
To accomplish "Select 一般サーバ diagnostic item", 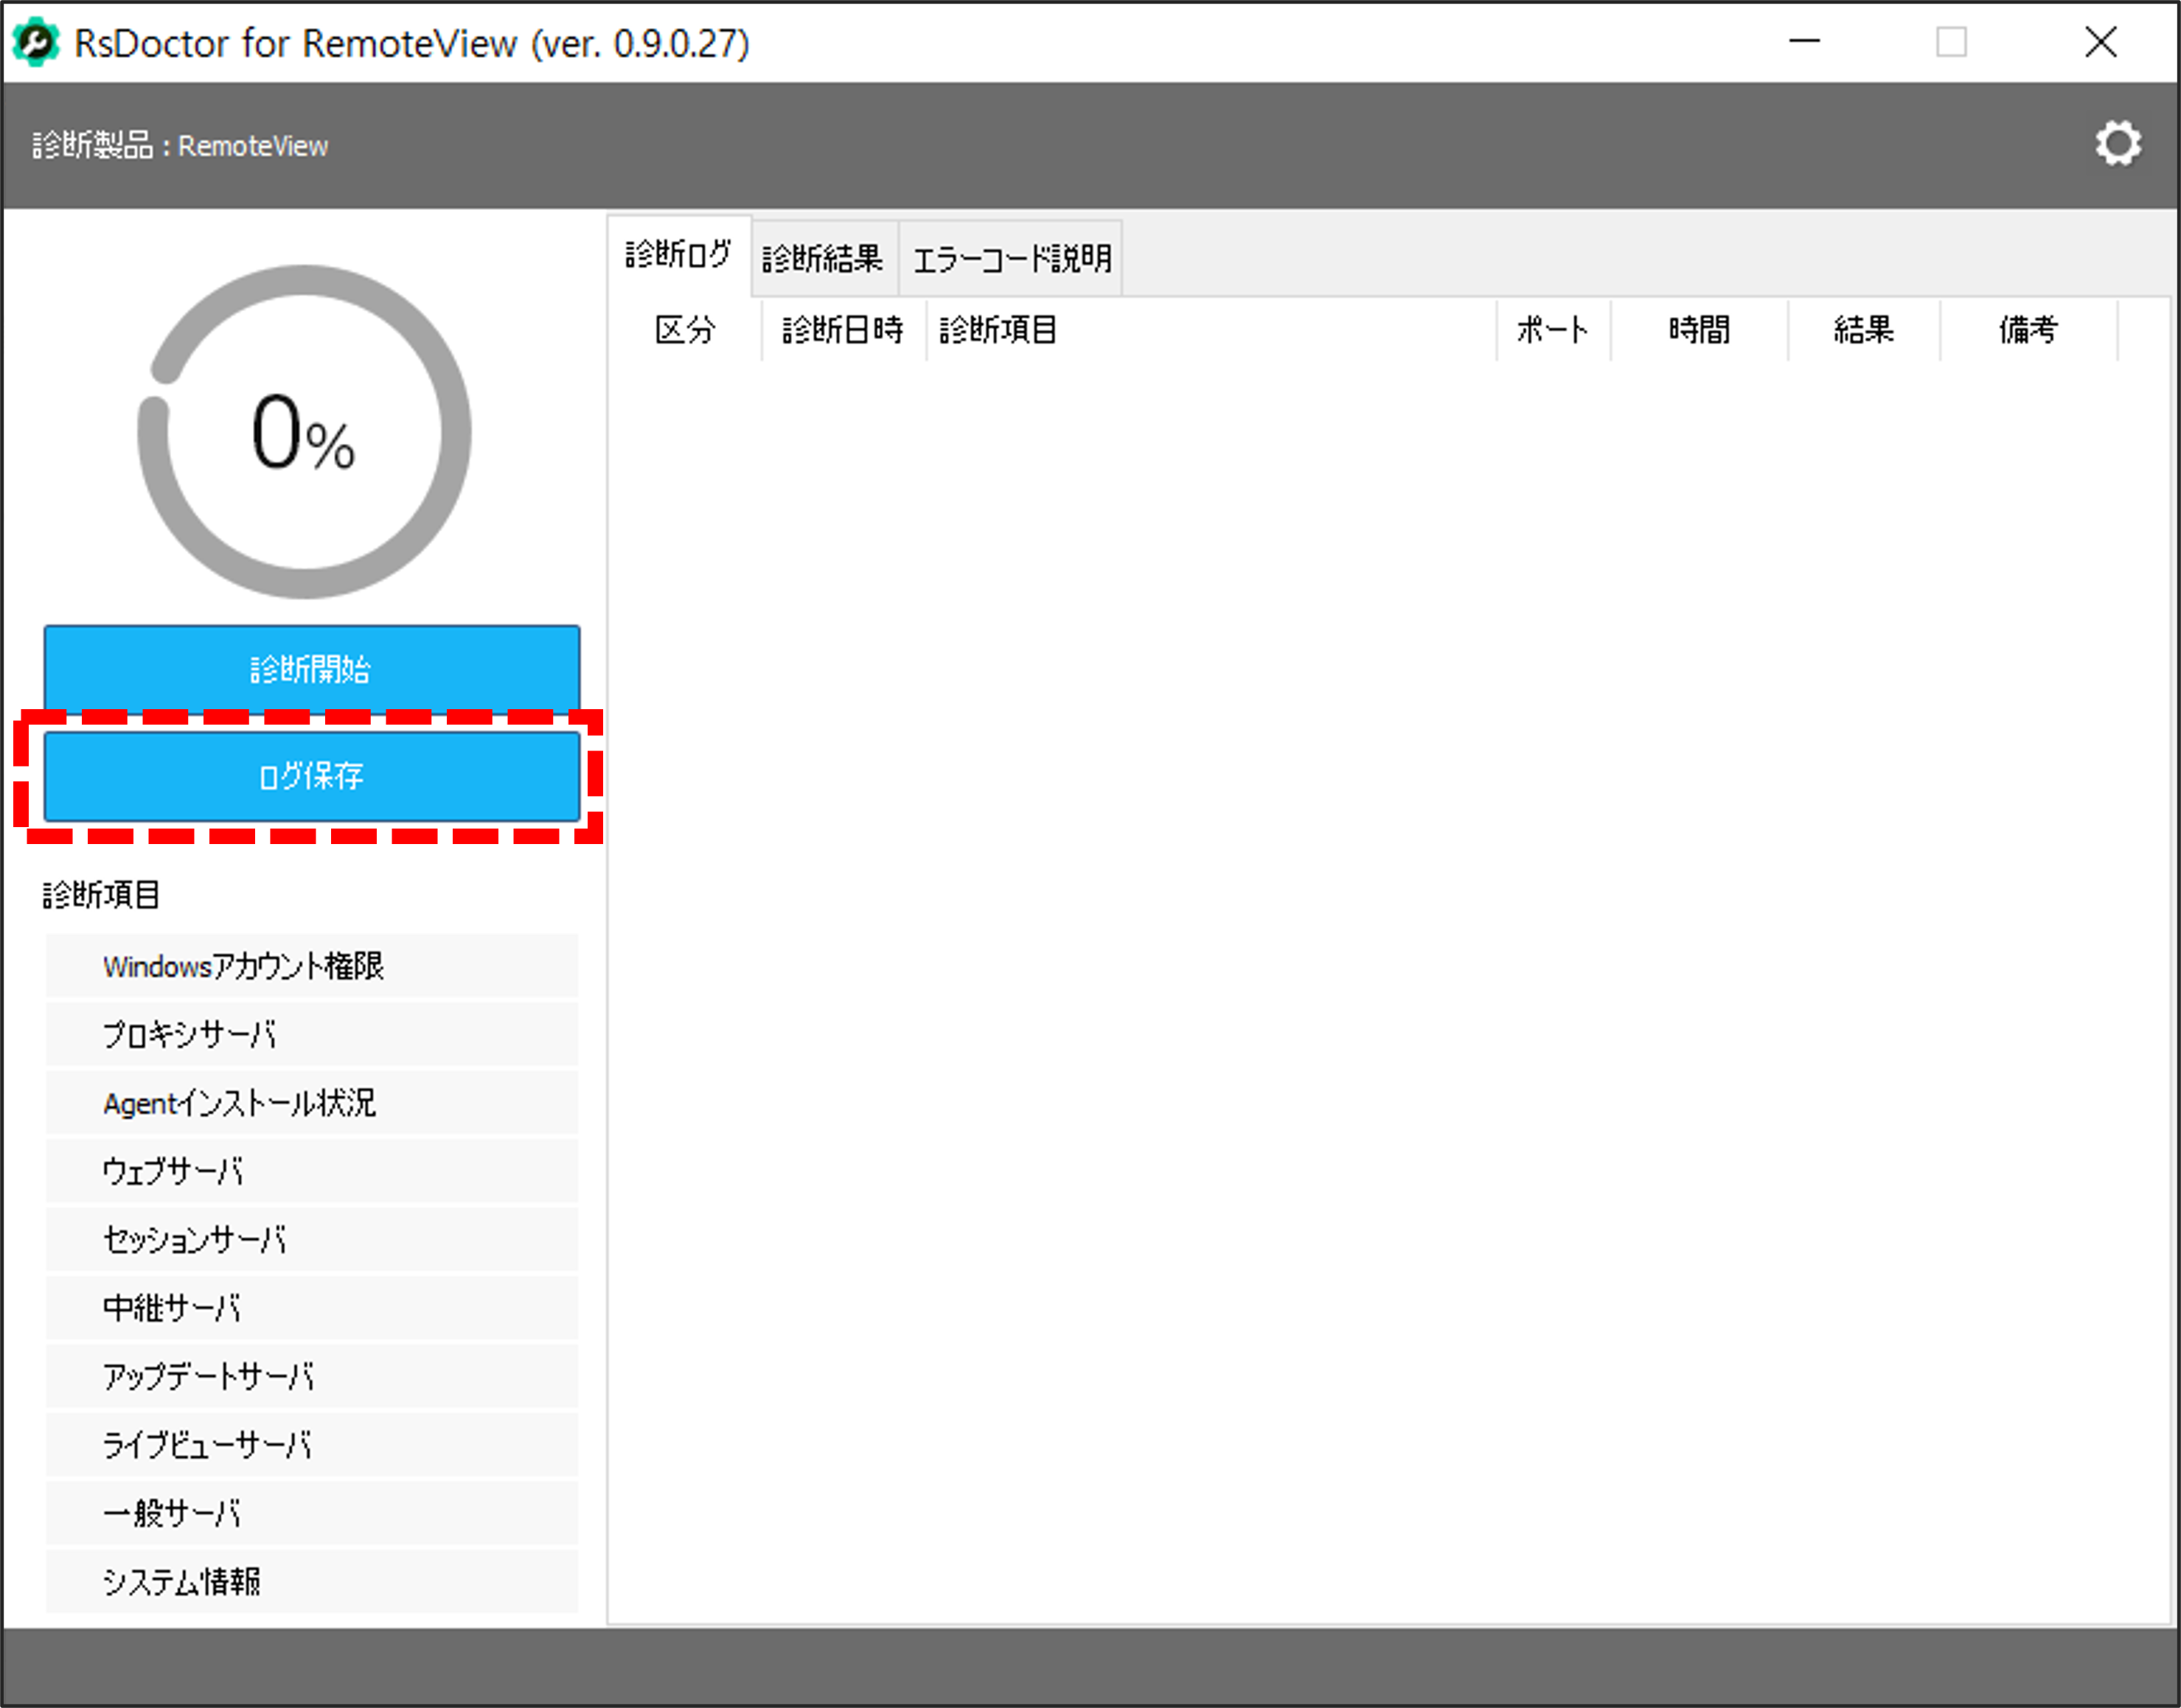I will (x=311, y=1513).
